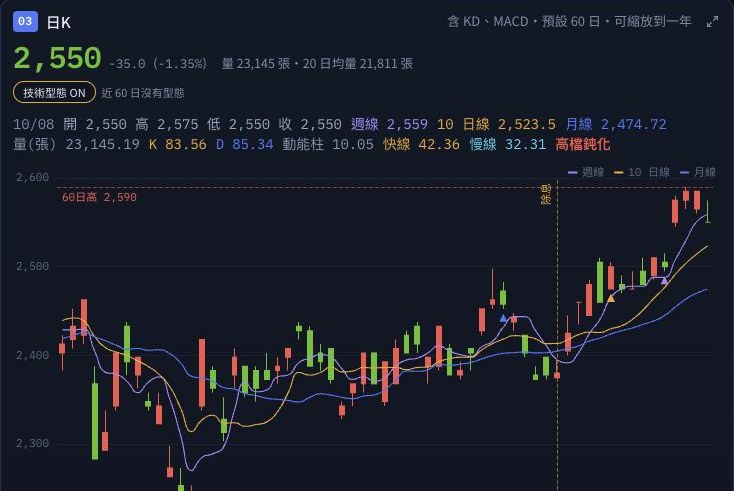Click the 量 23,145 張 volume text
Image resolution: width=734 pixels, height=491 pixels.
click(256, 64)
